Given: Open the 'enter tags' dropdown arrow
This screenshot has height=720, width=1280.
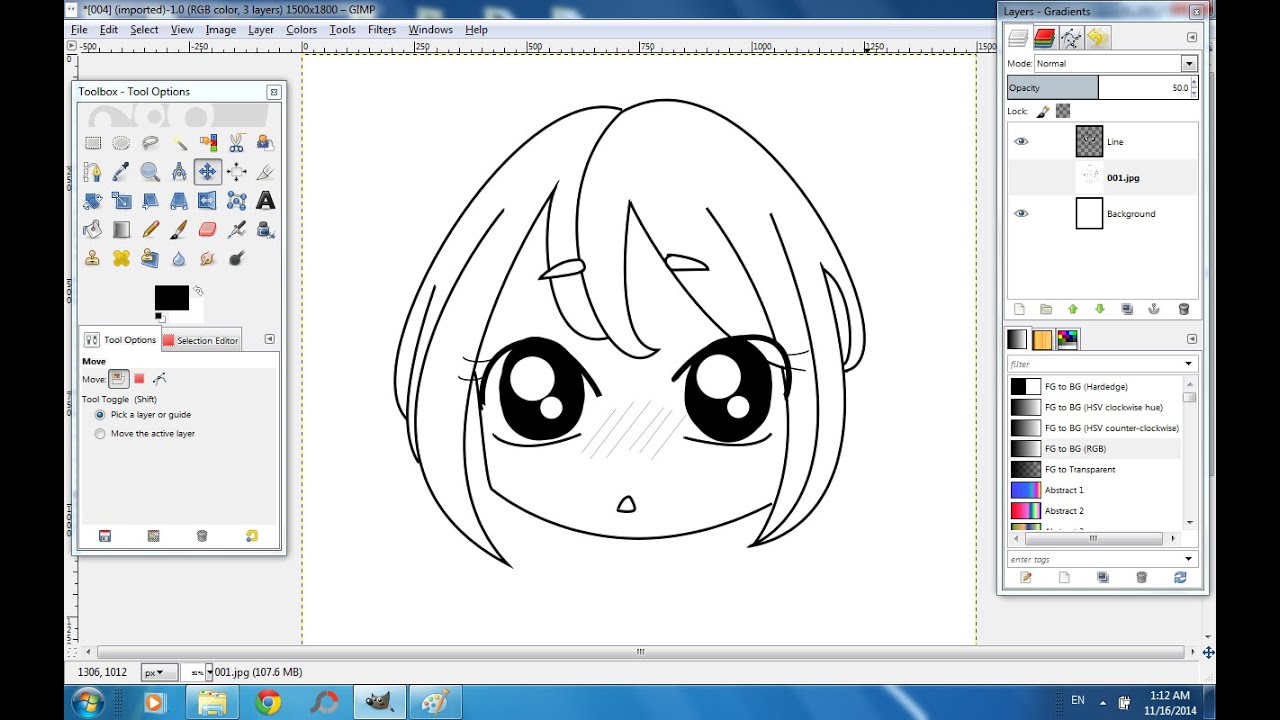Looking at the screenshot, I should pyautogui.click(x=1188, y=559).
